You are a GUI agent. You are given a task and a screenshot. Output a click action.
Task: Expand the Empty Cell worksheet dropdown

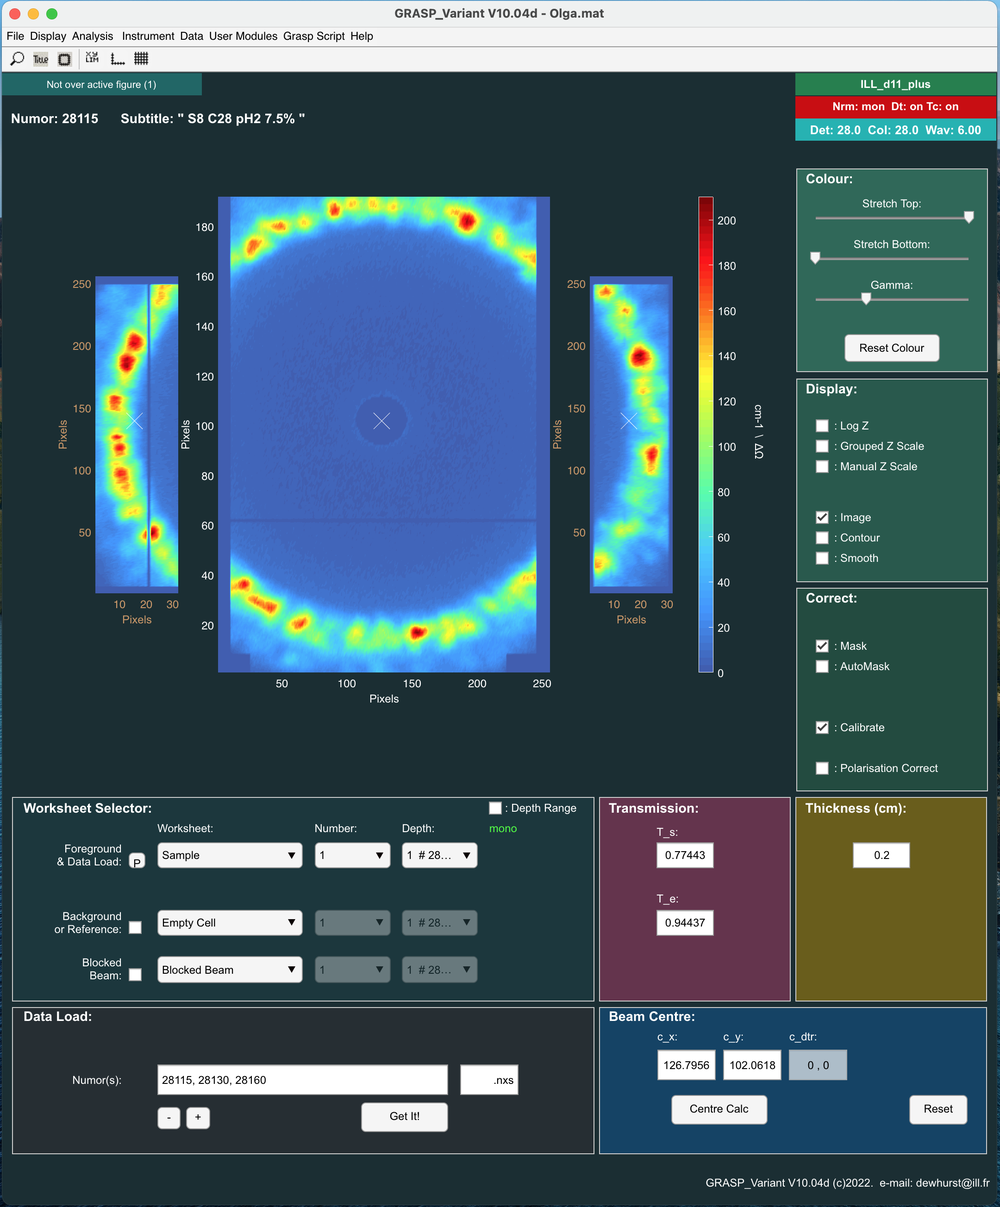pyautogui.click(x=230, y=923)
